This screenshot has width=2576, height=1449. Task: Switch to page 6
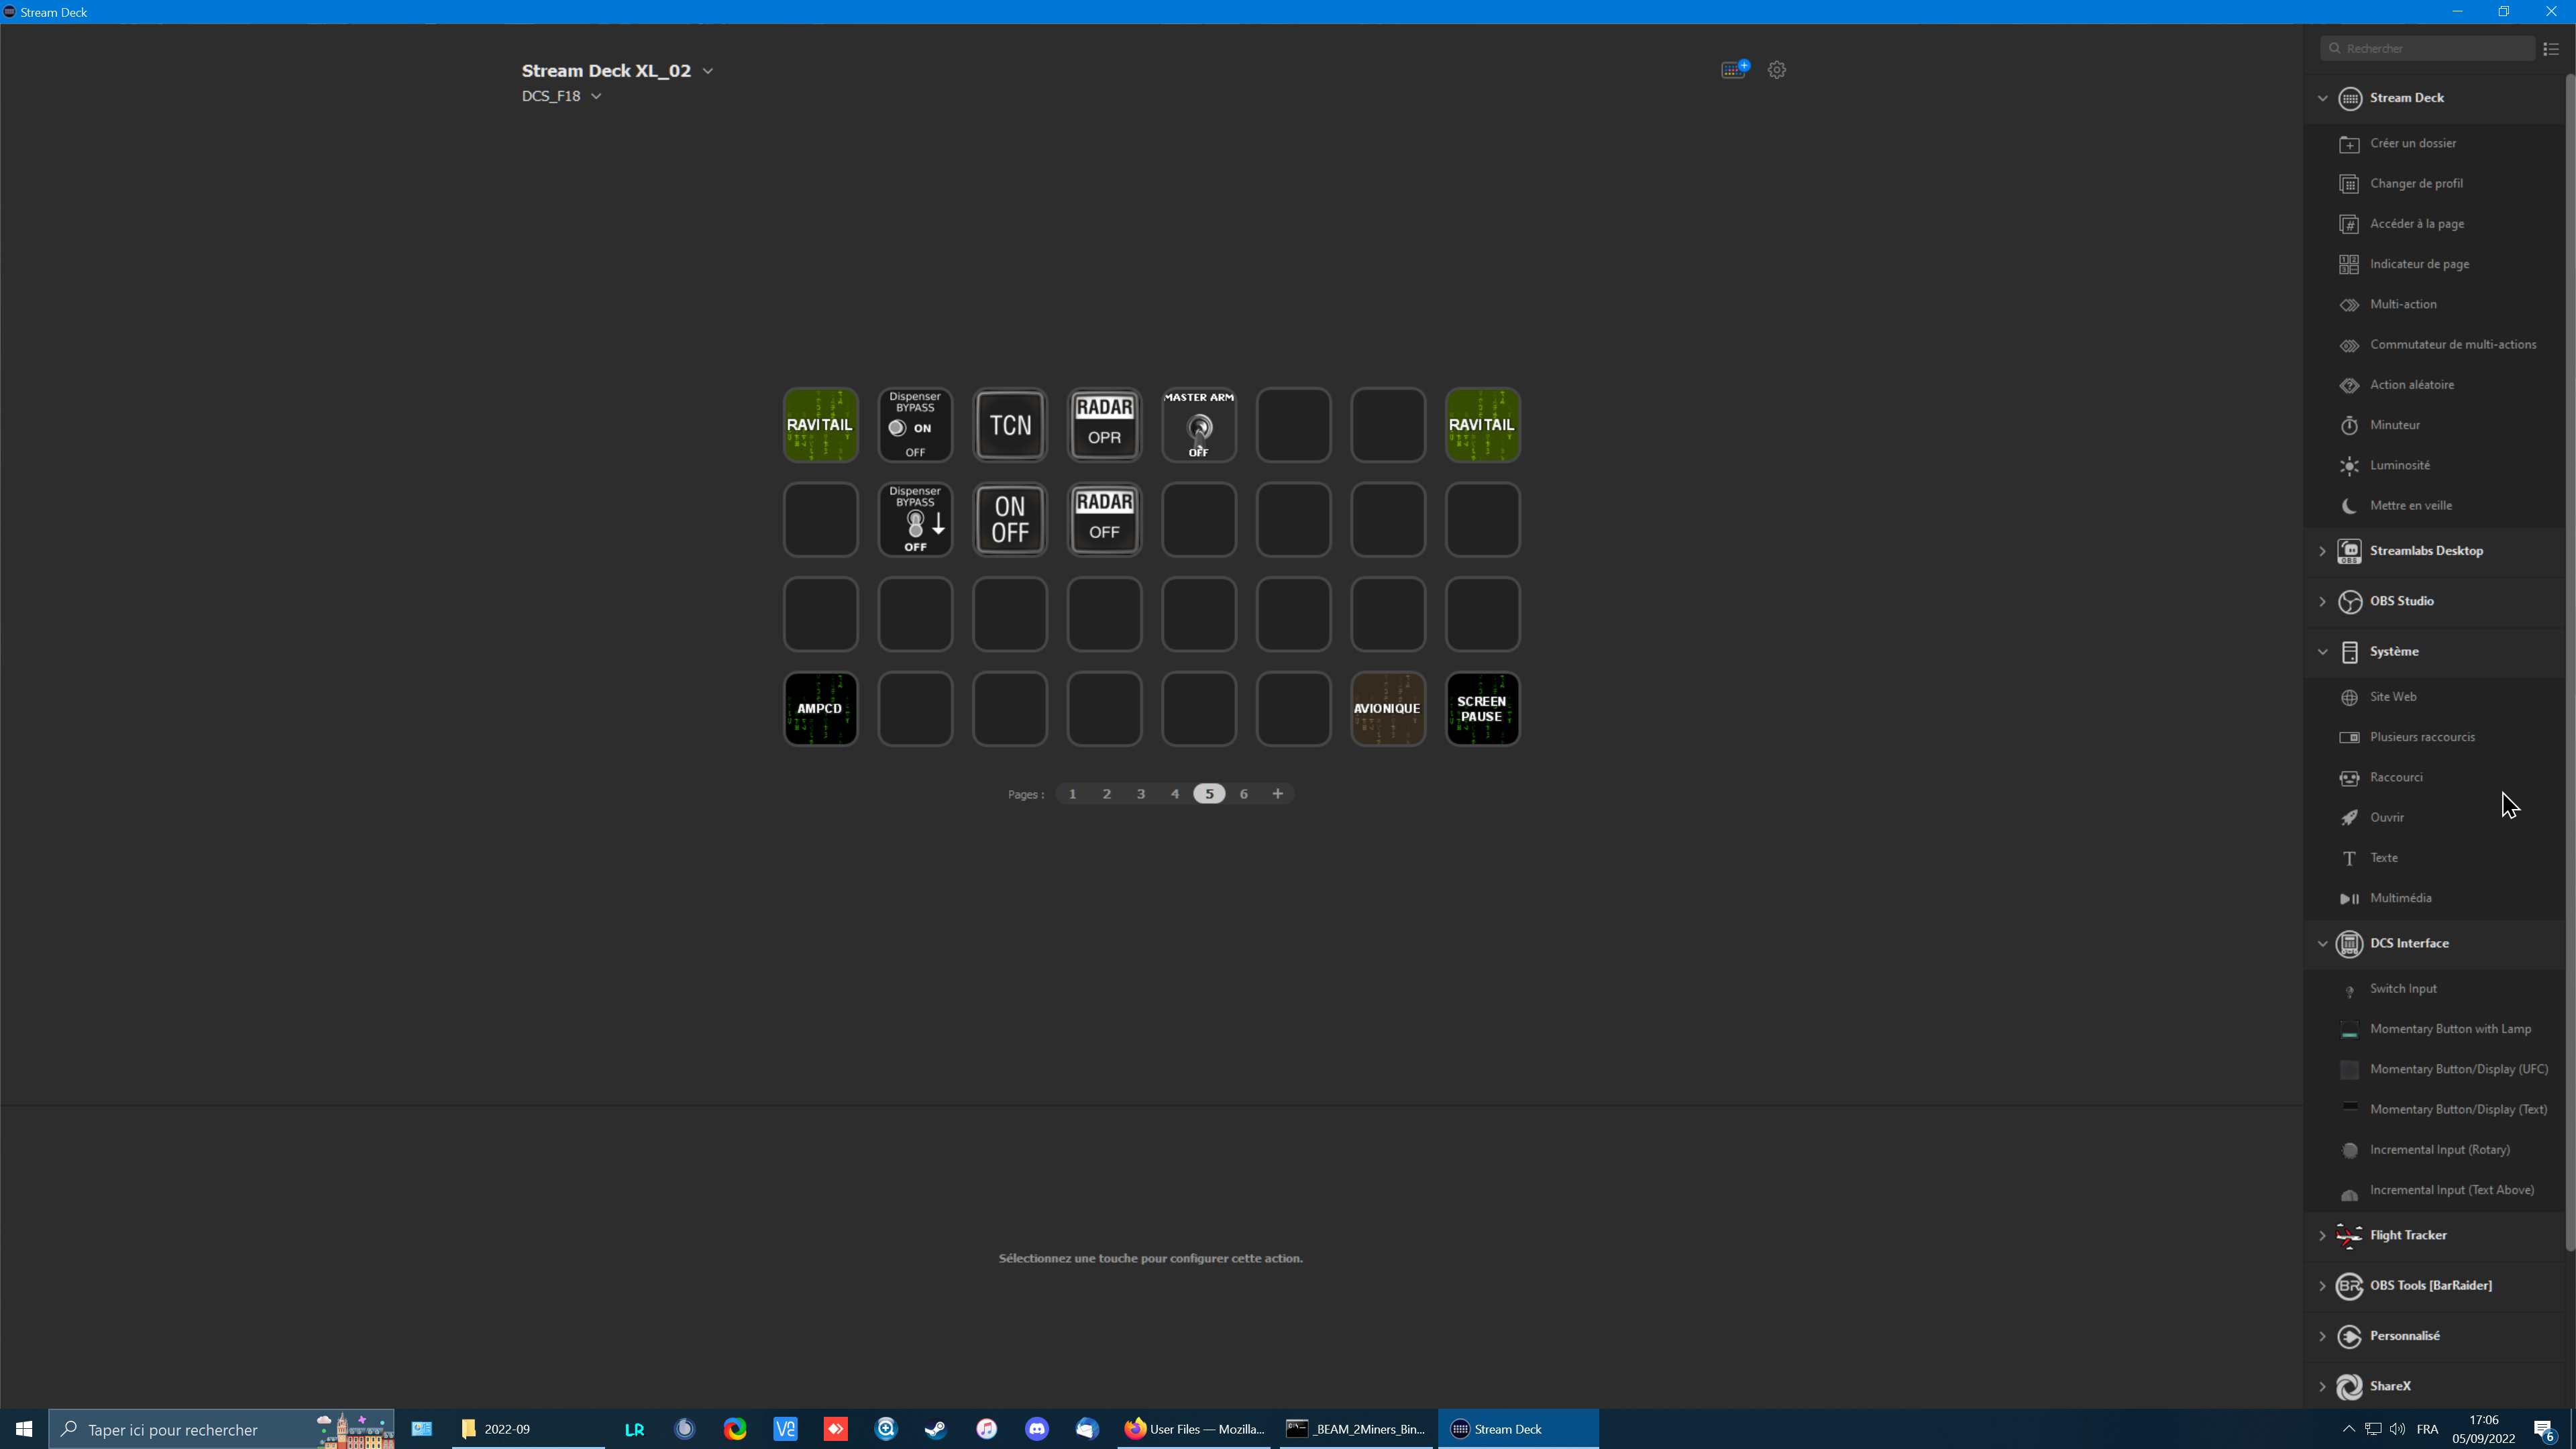1244,794
